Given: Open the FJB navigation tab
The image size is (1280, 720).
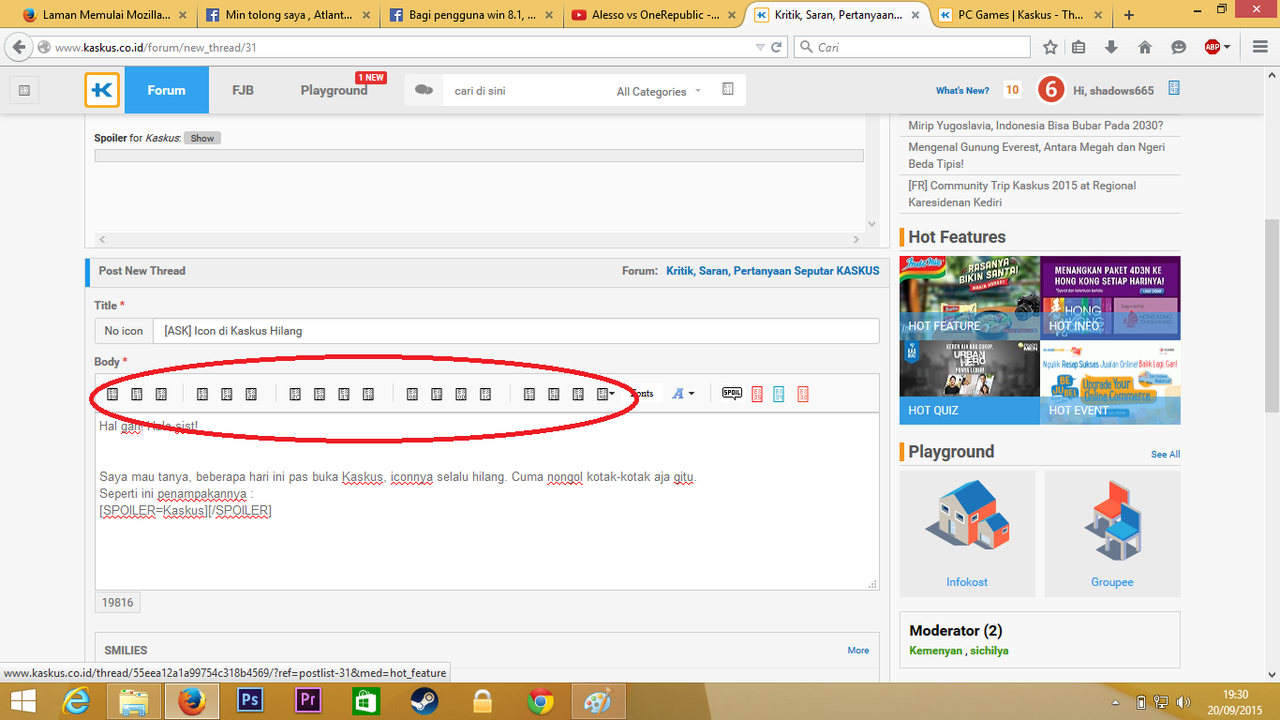Looking at the screenshot, I should coord(243,90).
